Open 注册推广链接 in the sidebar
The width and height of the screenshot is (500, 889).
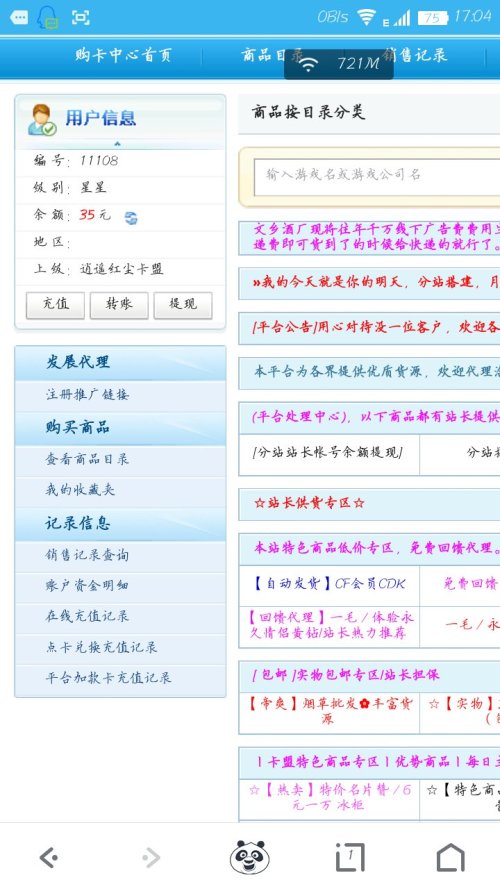87,394
